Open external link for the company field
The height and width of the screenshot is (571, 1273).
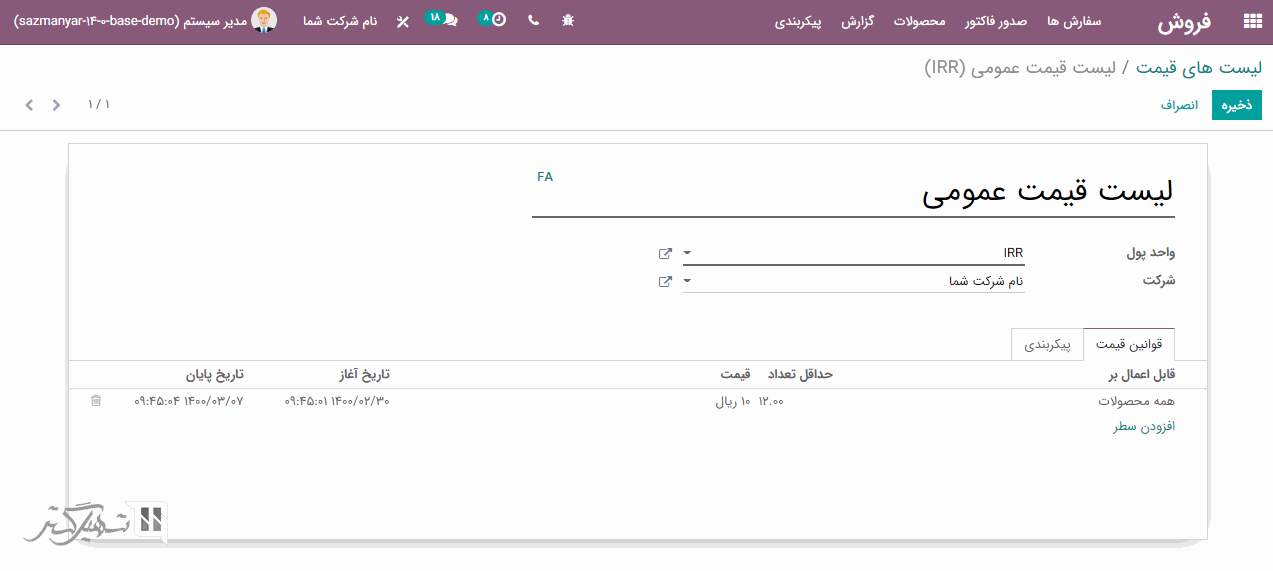[x=665, y=282]
